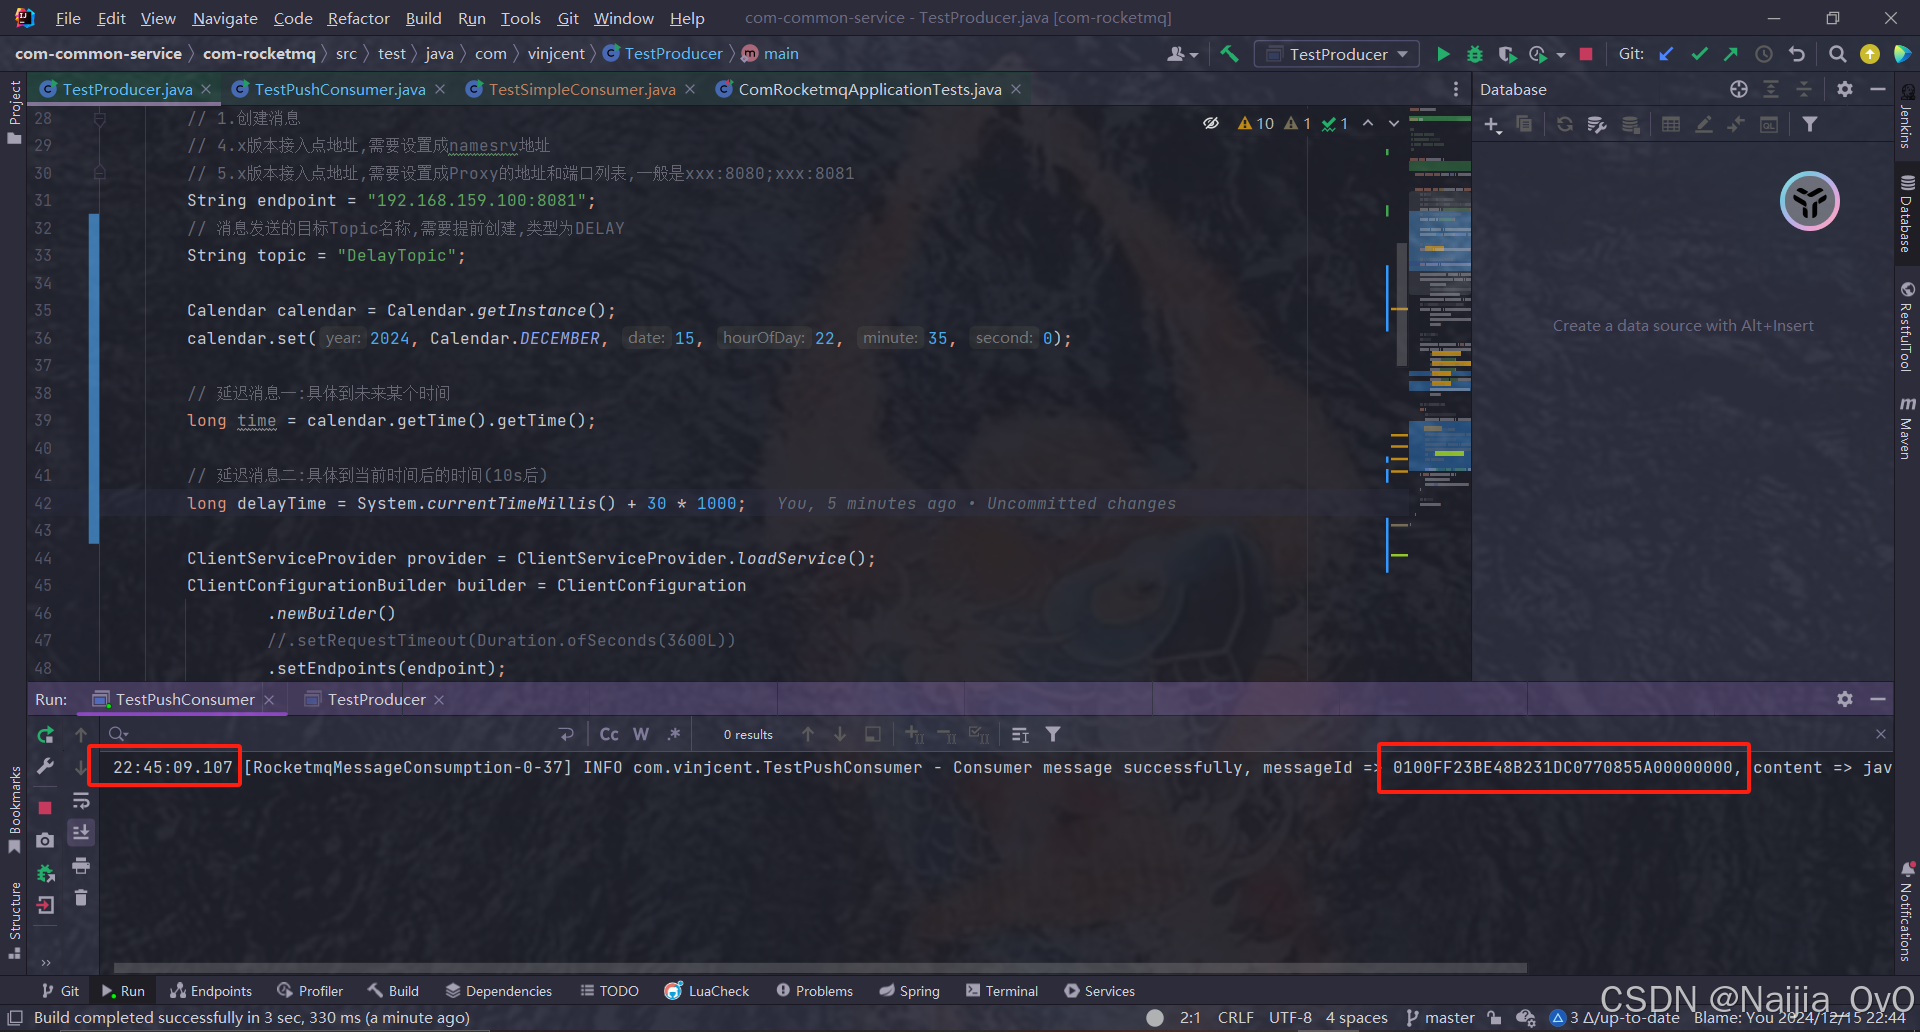Viewport: 1920px width, 1032px height.
Task: Build project with the hammer icon
Action: click(x=1229, y=54)
